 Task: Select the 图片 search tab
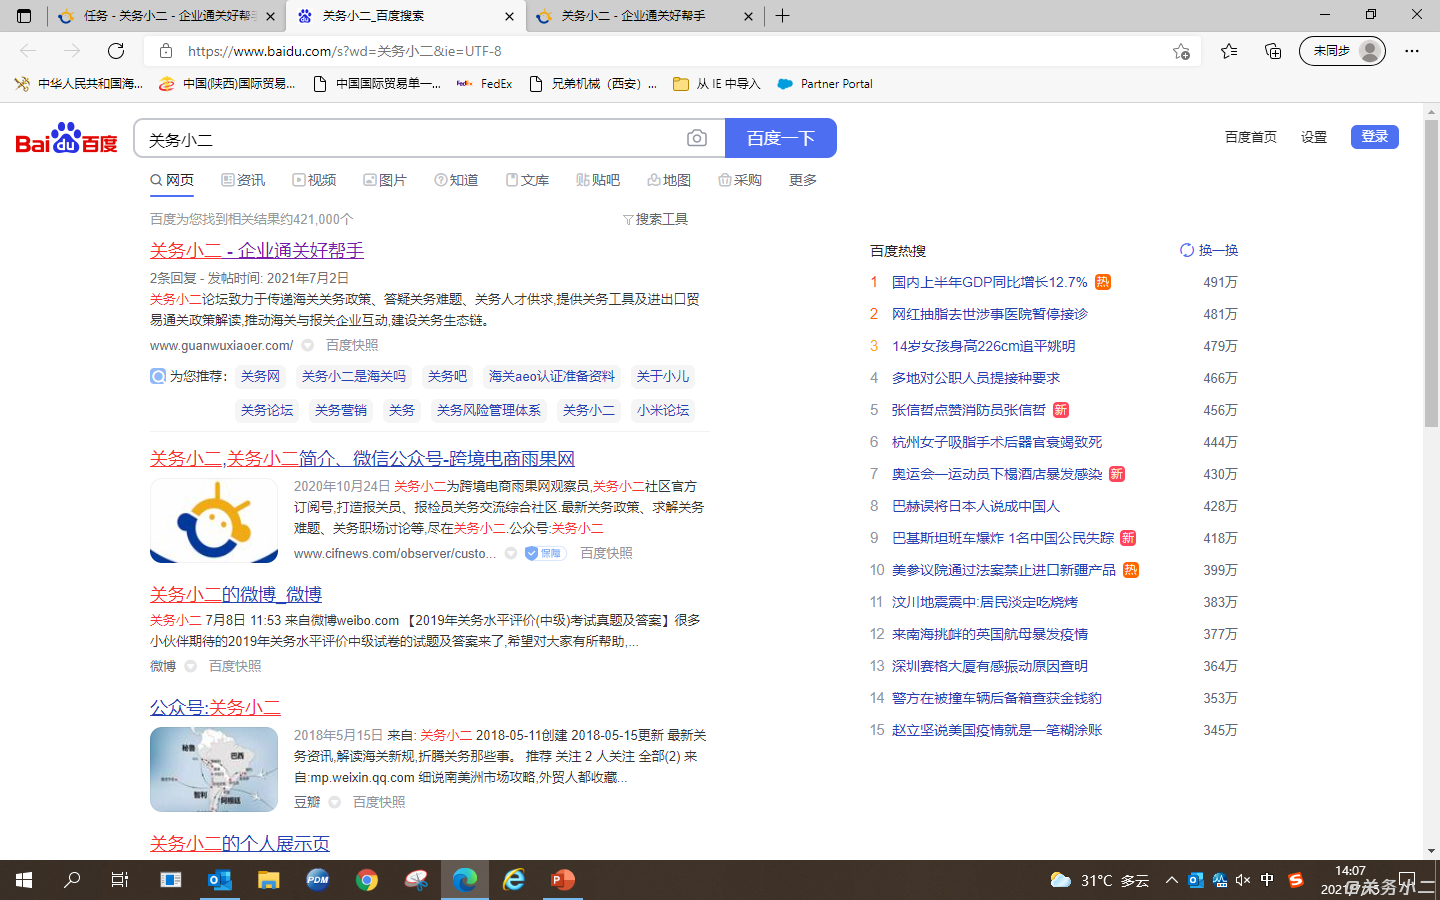pyautogui.click(x=385, y=180)
